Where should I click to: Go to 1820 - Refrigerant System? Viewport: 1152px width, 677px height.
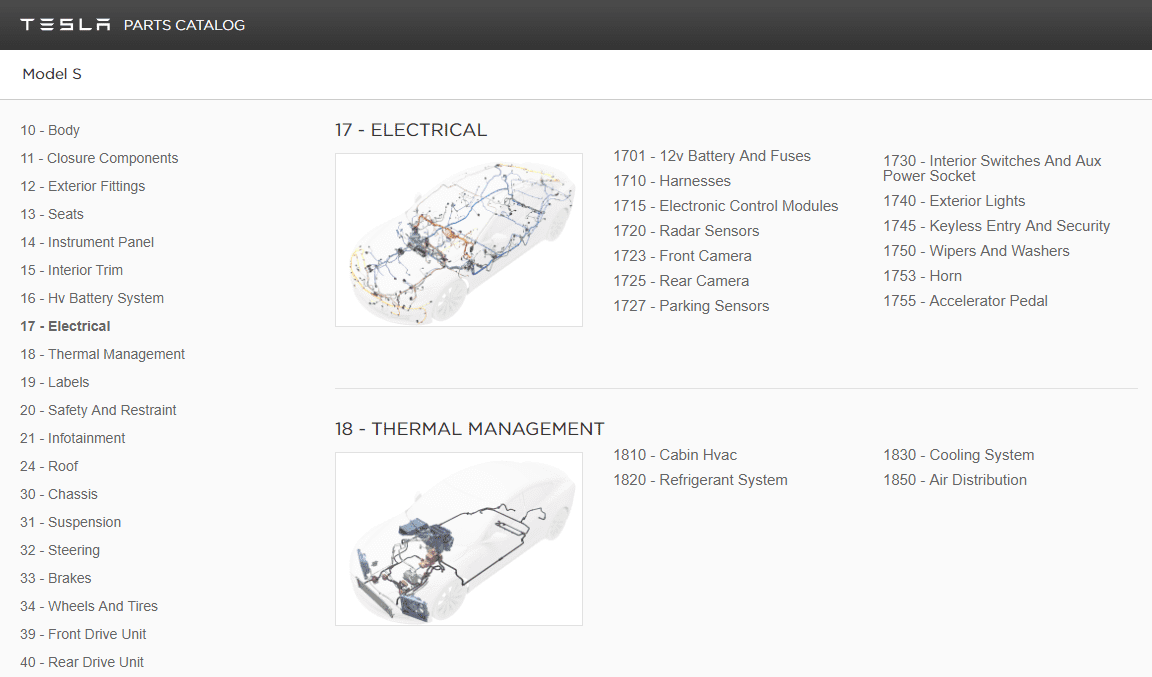700,480
